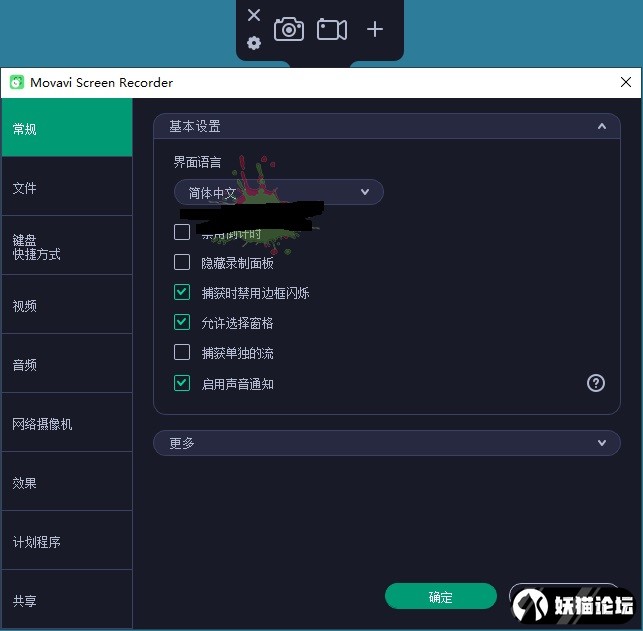This screenshot has width=643, height=631.
Task: Click the help question mark icon
Action: tap(595, 383)
